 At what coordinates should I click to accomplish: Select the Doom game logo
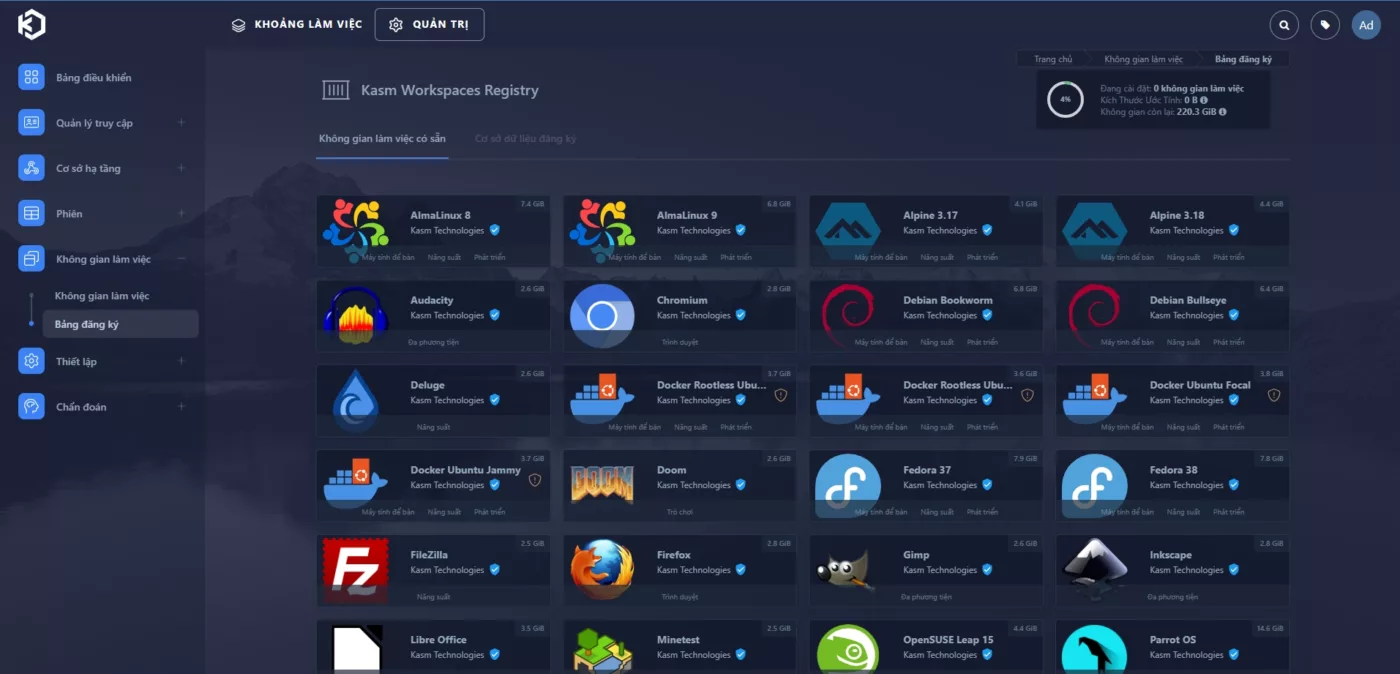[602, 485]
